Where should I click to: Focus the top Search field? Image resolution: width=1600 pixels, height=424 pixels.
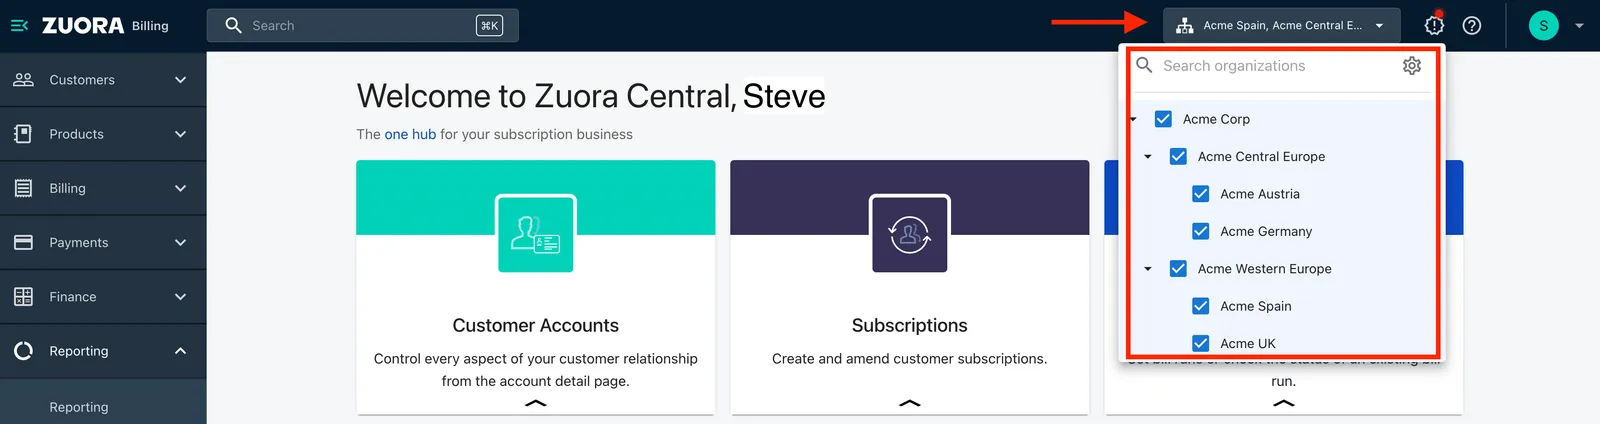point(362,26)
